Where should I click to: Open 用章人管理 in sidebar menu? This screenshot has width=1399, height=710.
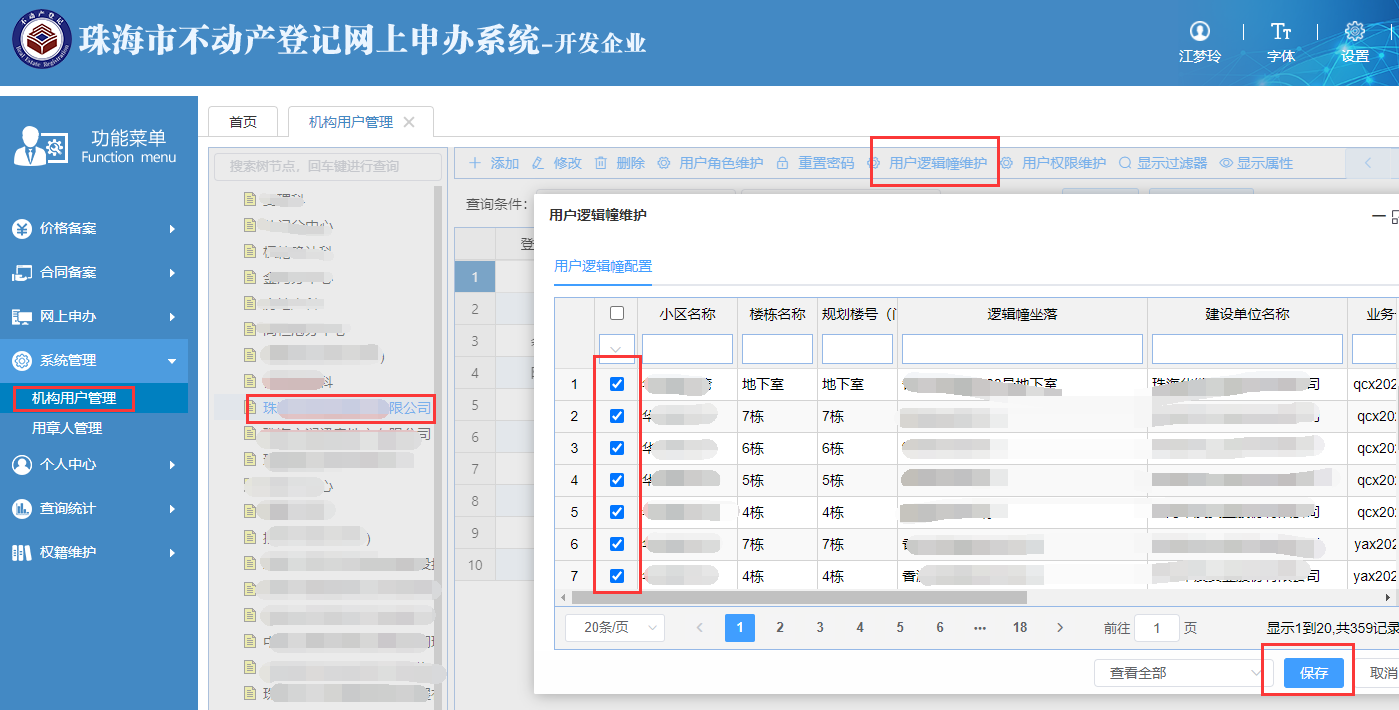pyautogui.click(x=67, y=428)
